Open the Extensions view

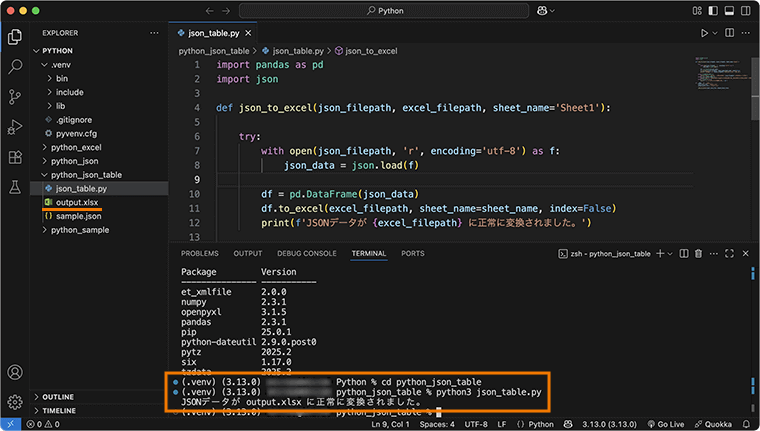click(x=15, y=157)
